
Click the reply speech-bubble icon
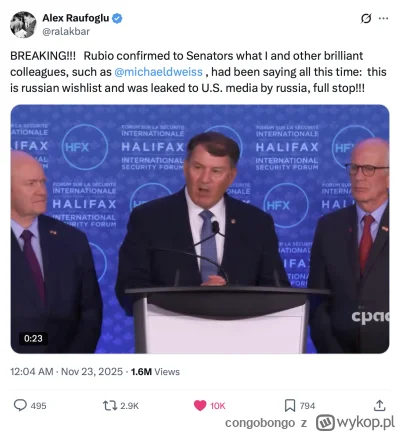click(x=20, y=405)
